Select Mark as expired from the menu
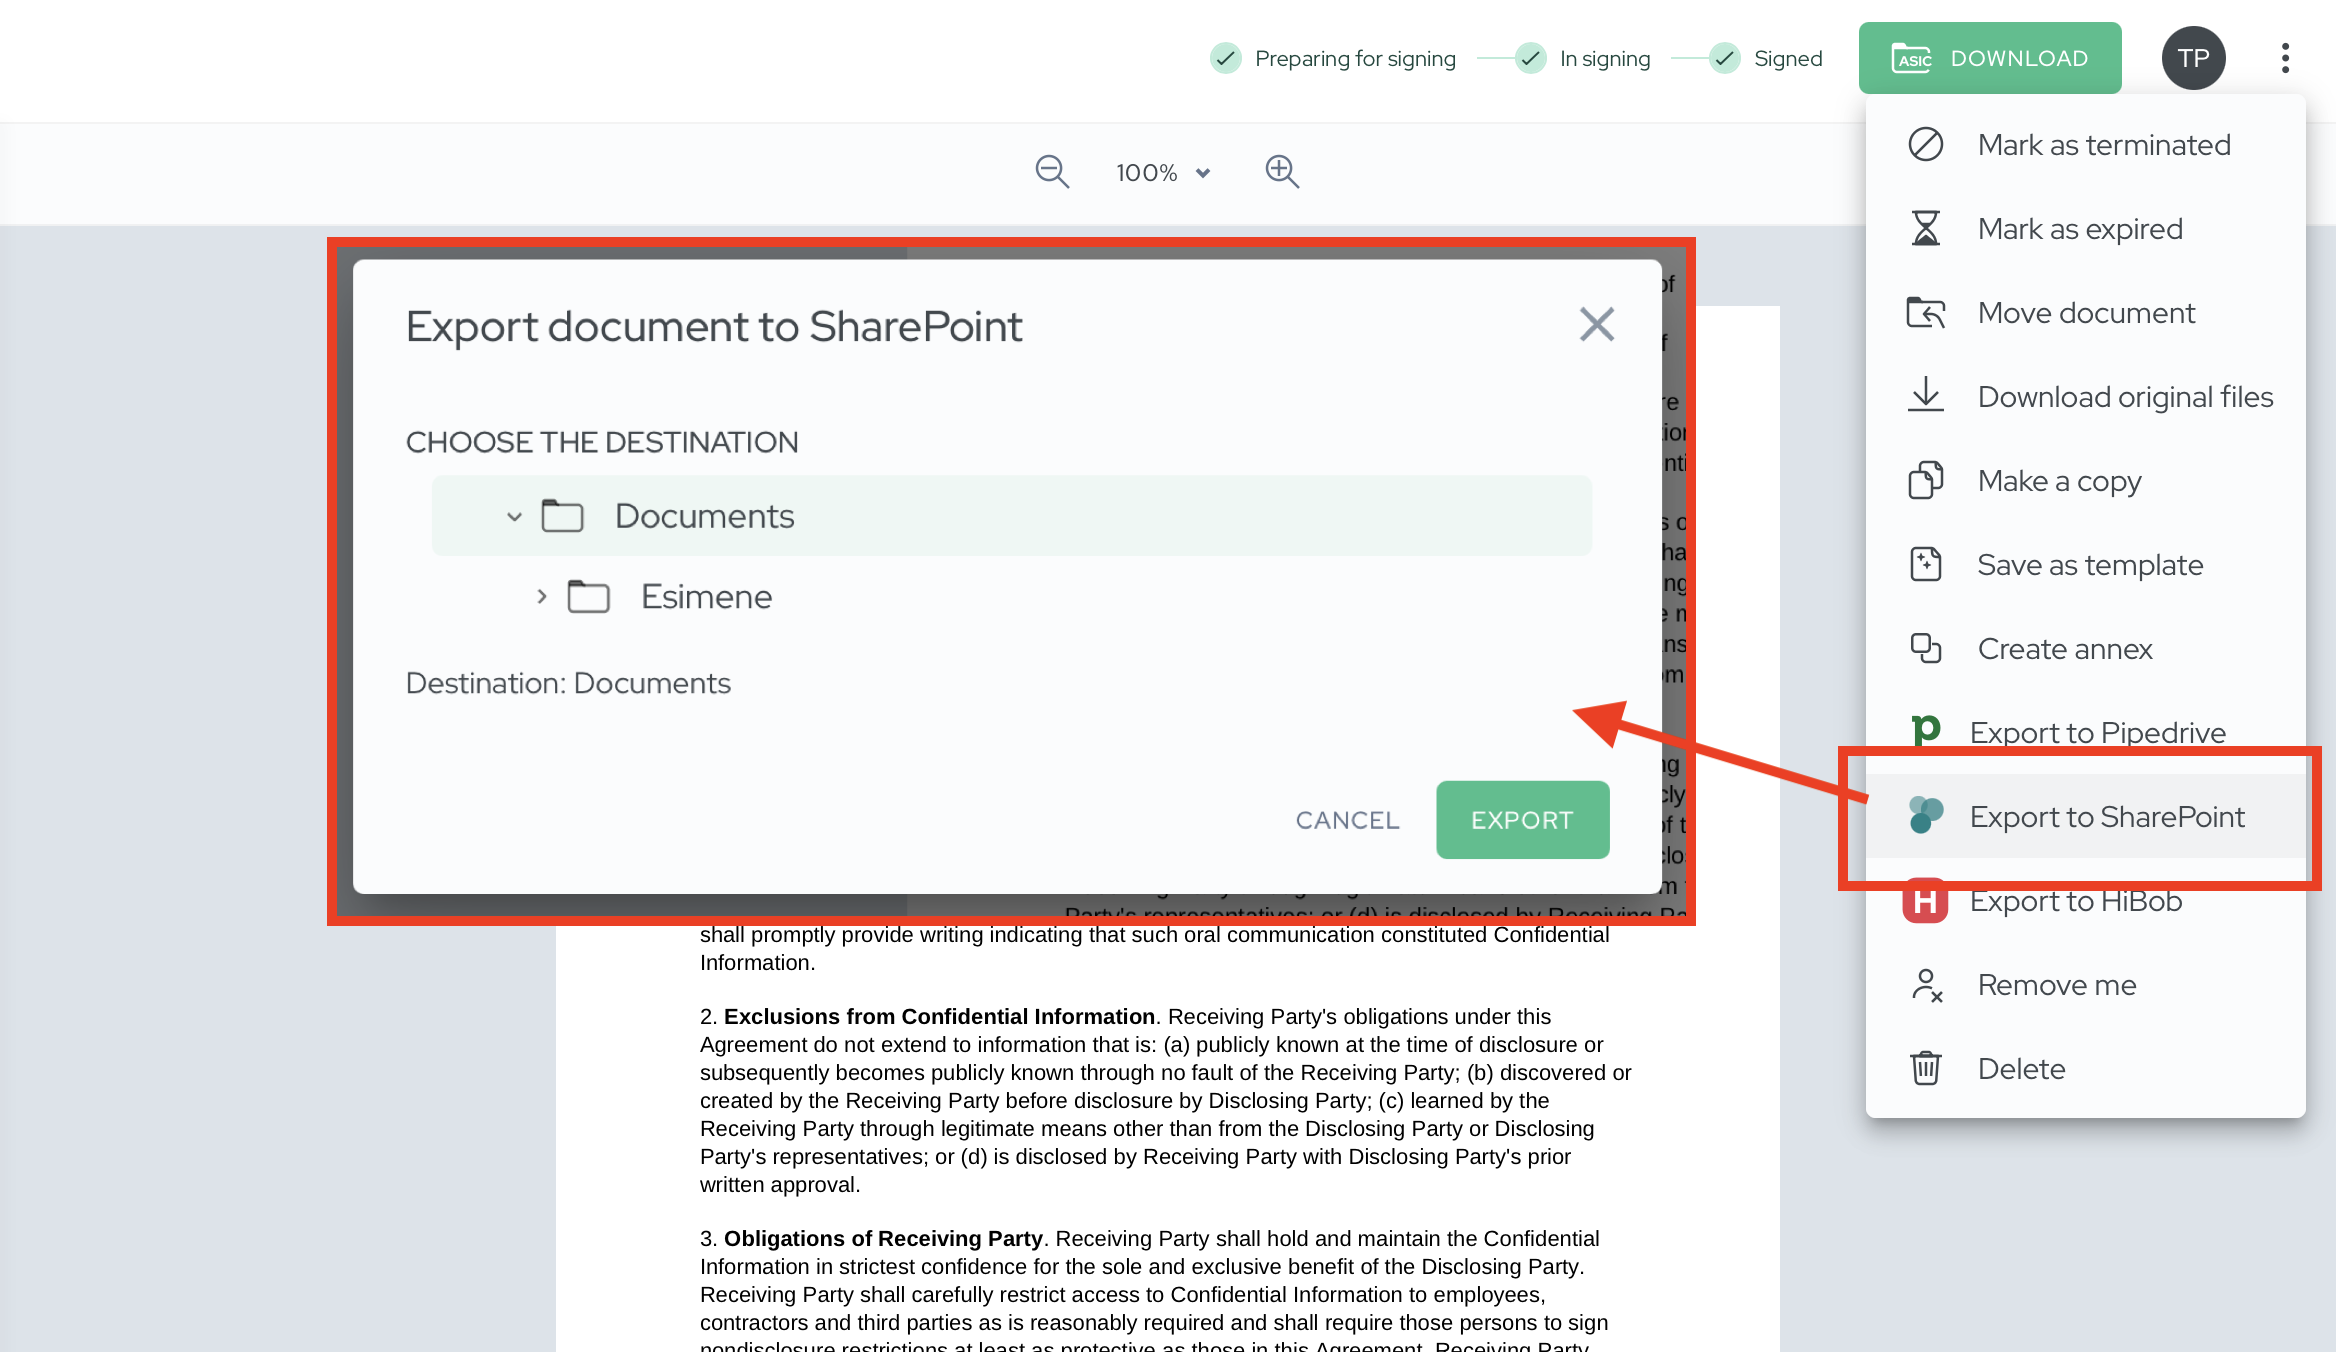This screenshot has width=2336, height=1352. (x=2086, y=229)
